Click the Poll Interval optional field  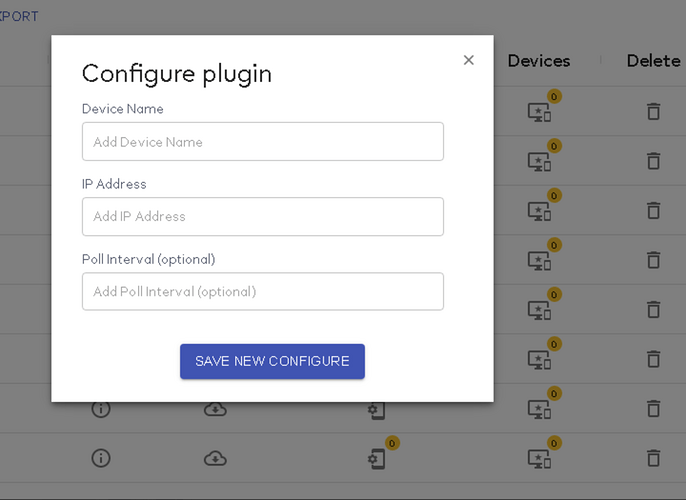point(263,291)
